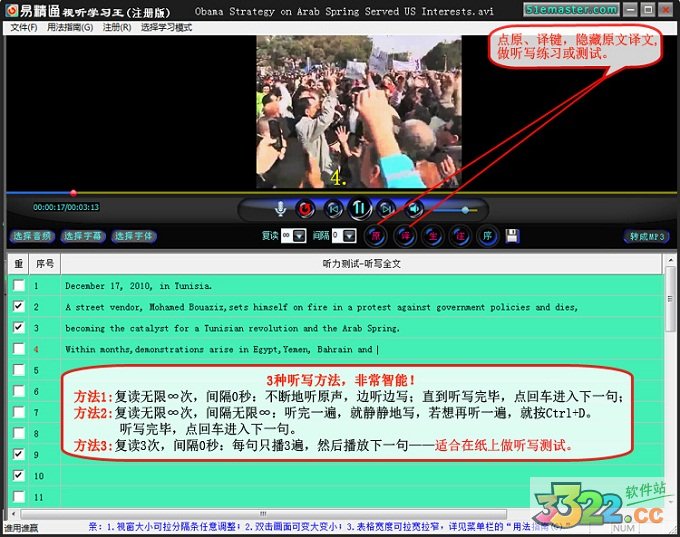Skip to the next sentence
Image resolution: width=680 pixels, height=537 pixels.
tap(386, 209)
